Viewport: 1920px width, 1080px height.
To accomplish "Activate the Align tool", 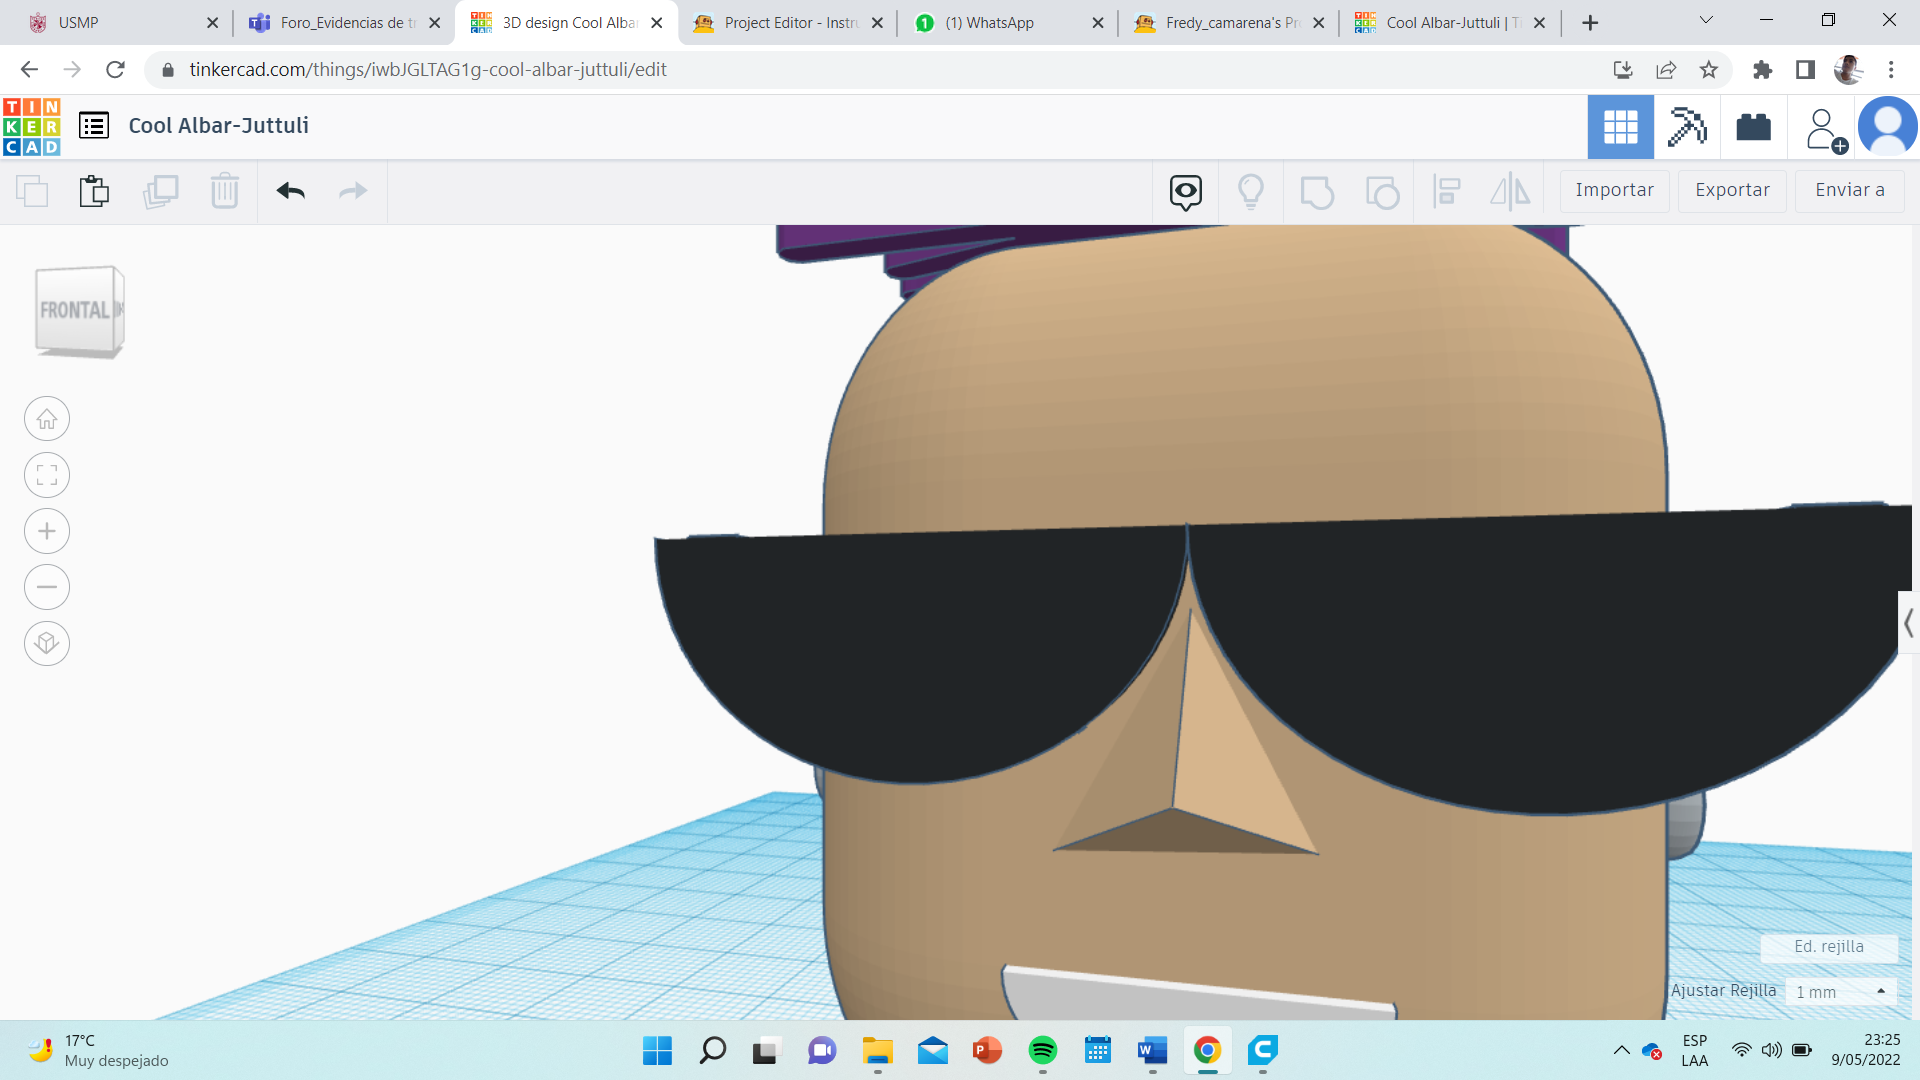I will tap(1447, 192).
